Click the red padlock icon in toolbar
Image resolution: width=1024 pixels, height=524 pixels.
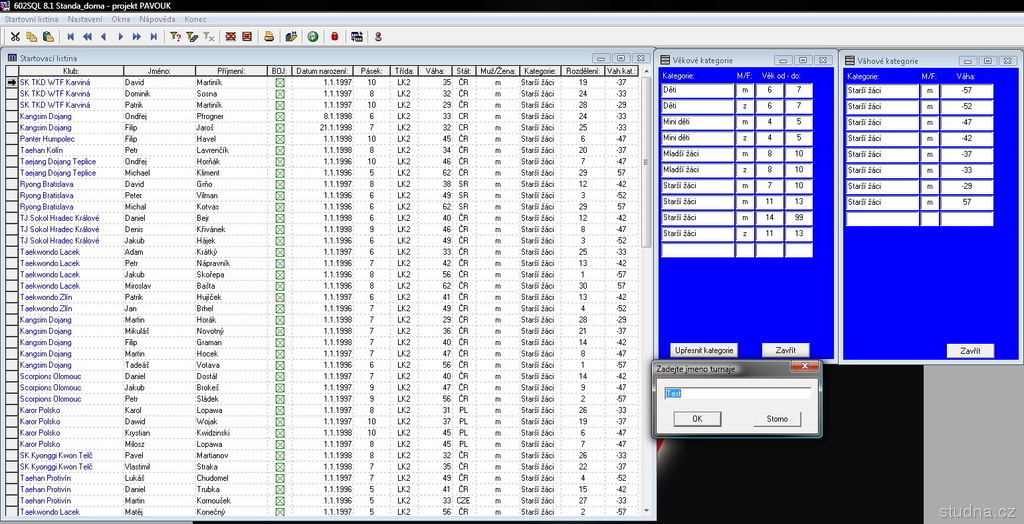pyautogui.click(x=334, y=36)
